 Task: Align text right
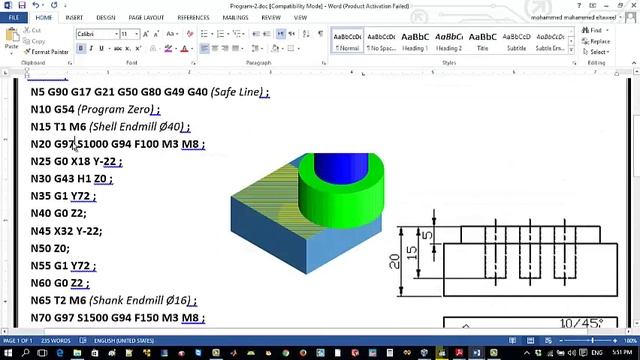225,49
